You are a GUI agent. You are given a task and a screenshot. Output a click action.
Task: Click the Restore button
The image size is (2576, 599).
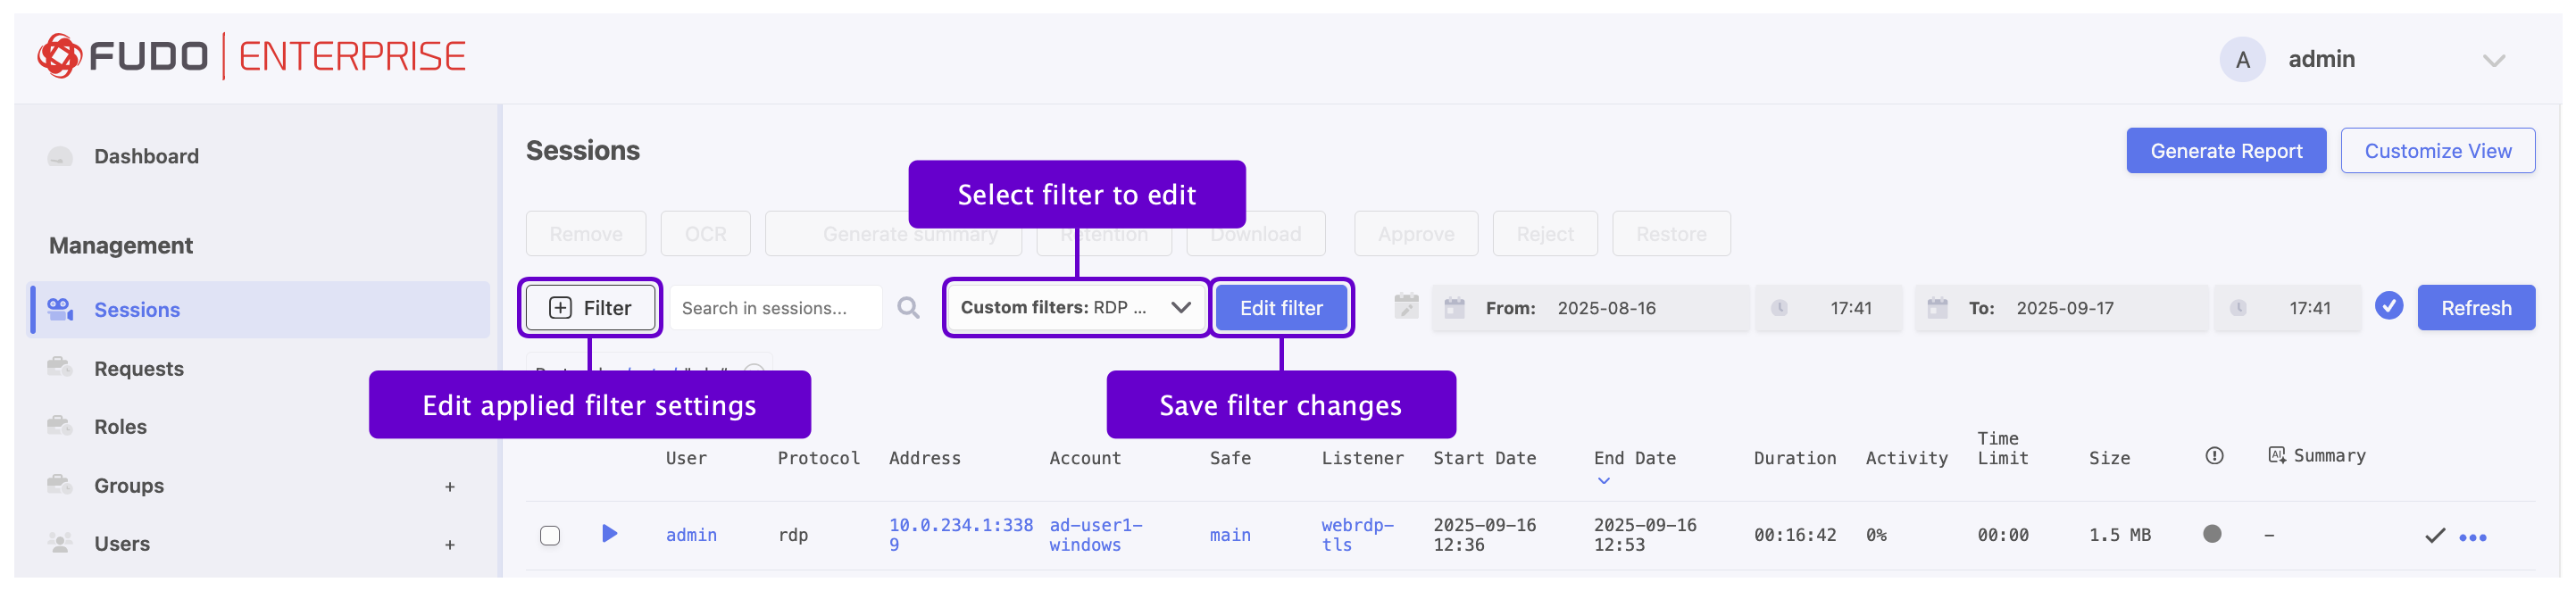pos(1671,234)
